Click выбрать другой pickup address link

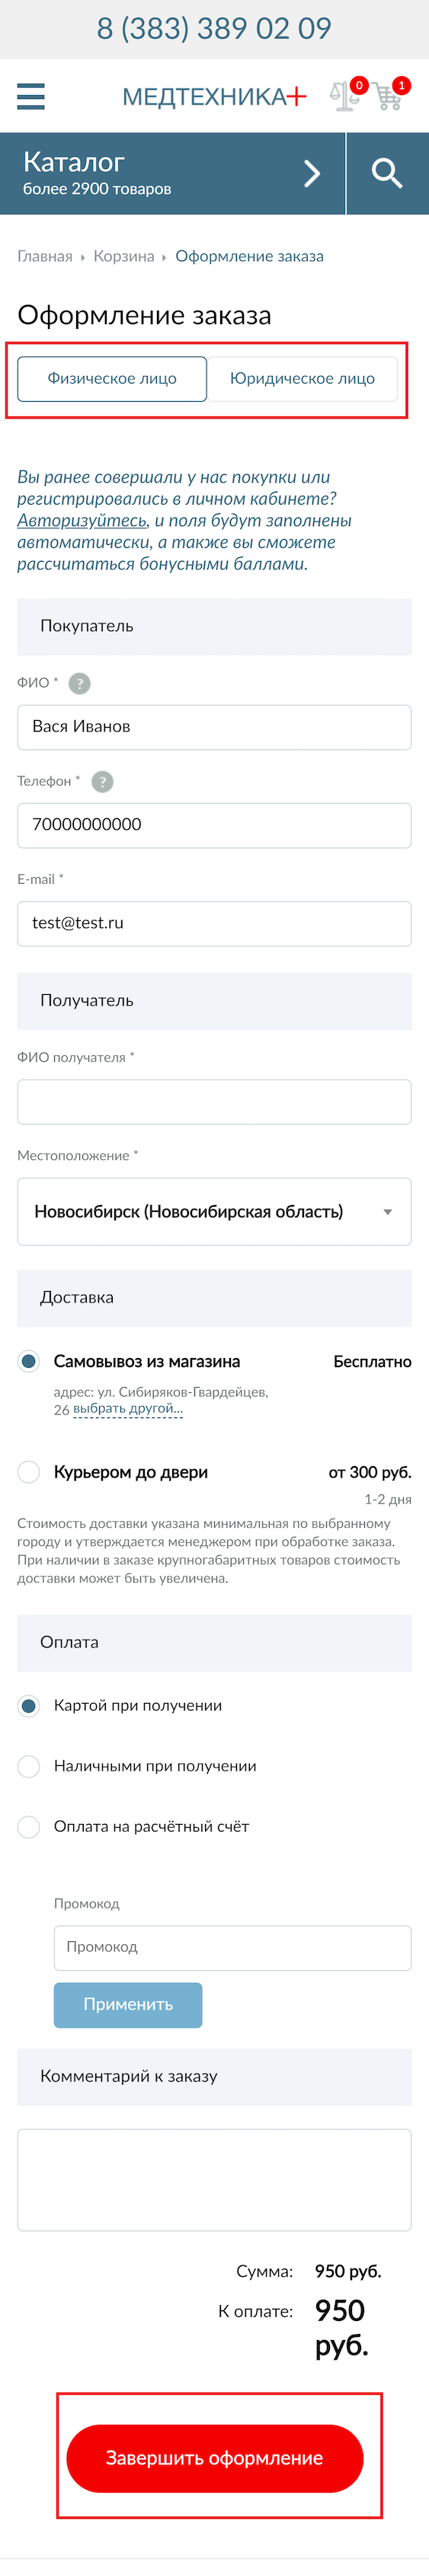(128, 1408)
